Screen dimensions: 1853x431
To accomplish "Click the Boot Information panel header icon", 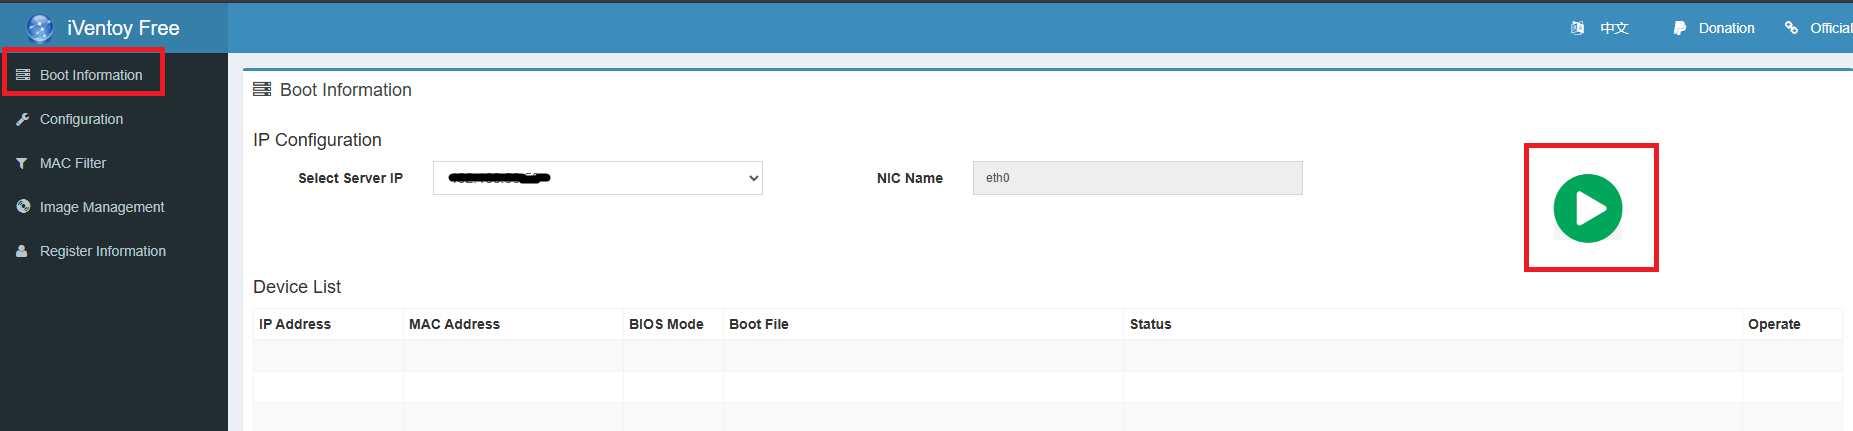I will 262,90.
